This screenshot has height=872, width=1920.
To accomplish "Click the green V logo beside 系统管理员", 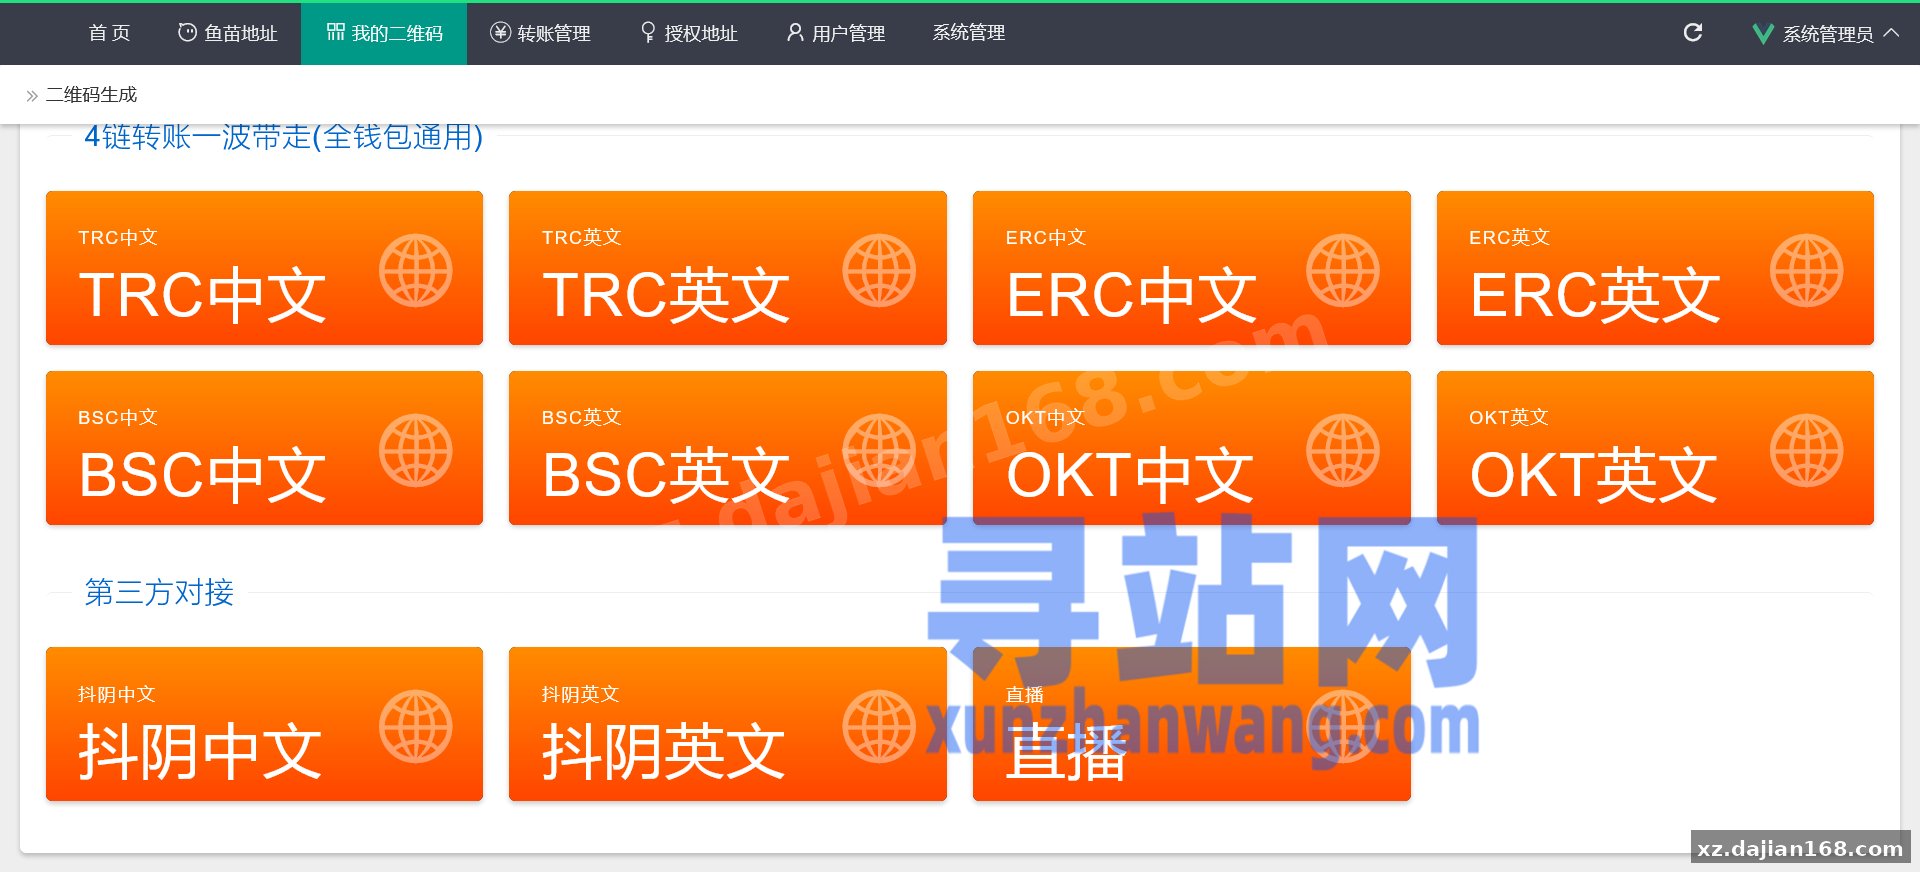I will pyautogui.click(x=1763, y=34).
